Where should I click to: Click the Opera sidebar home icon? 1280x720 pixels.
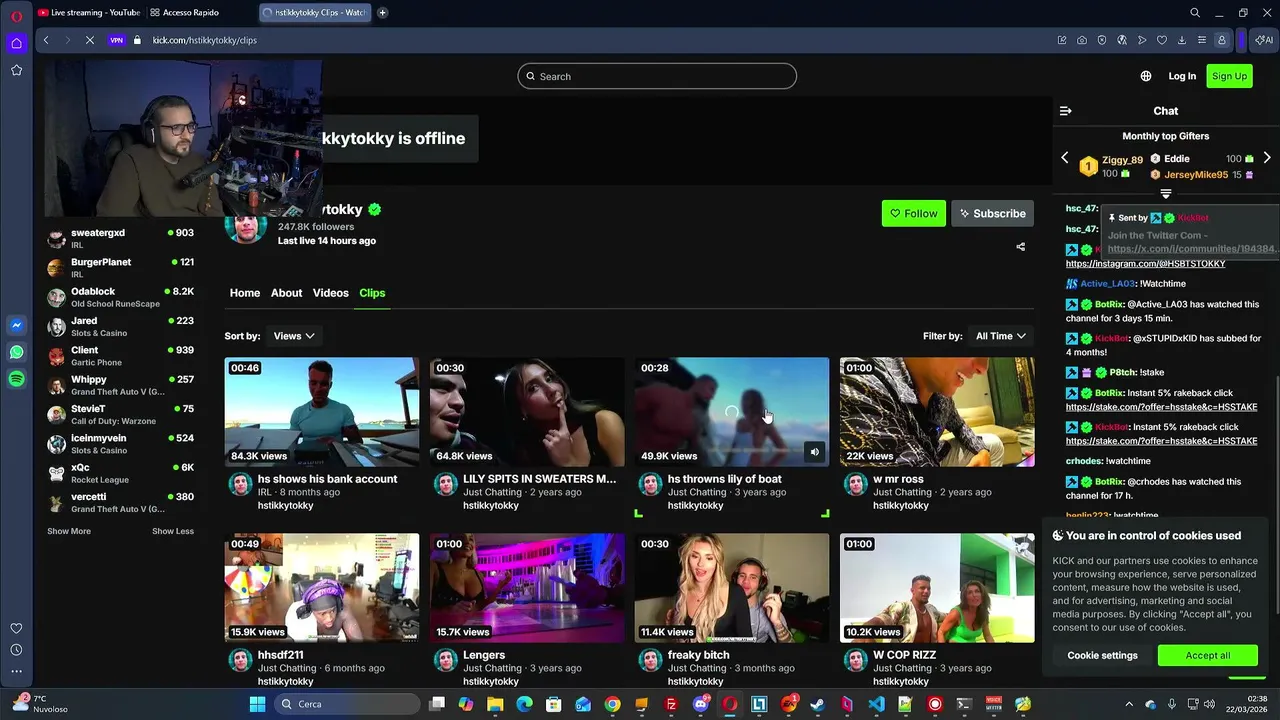click(x=16, y=43)
